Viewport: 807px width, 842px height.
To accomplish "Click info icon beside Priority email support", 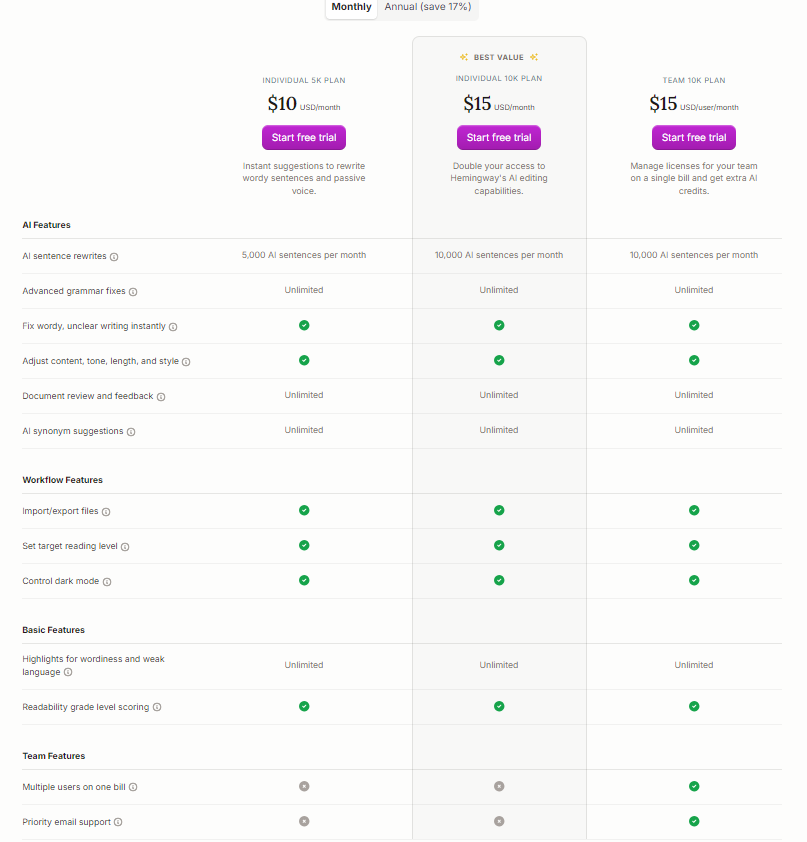I will point(118,823).
